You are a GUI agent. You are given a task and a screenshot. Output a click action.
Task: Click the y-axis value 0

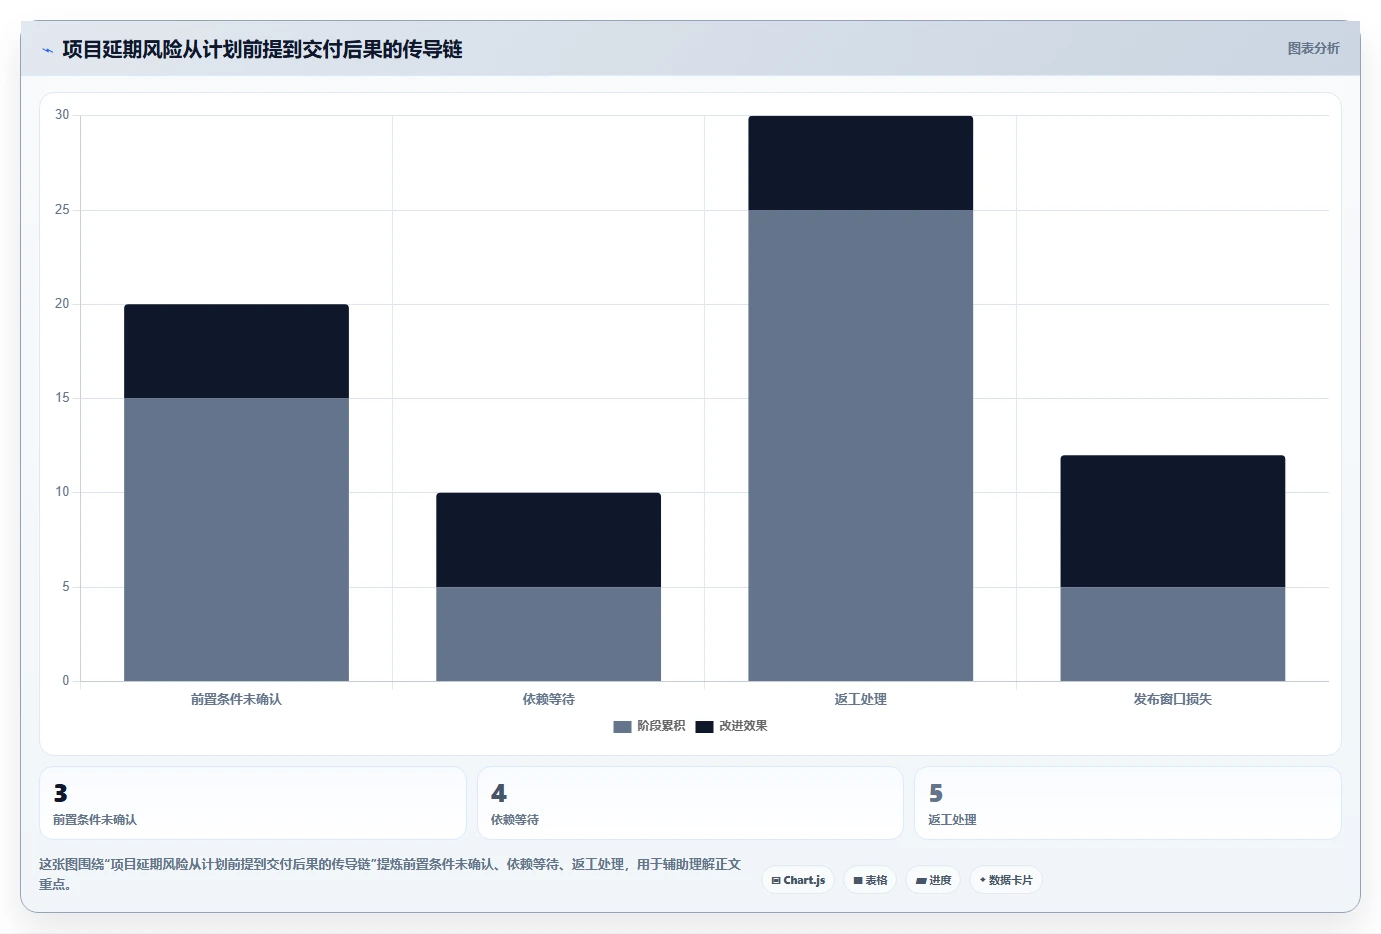point(66,681)
